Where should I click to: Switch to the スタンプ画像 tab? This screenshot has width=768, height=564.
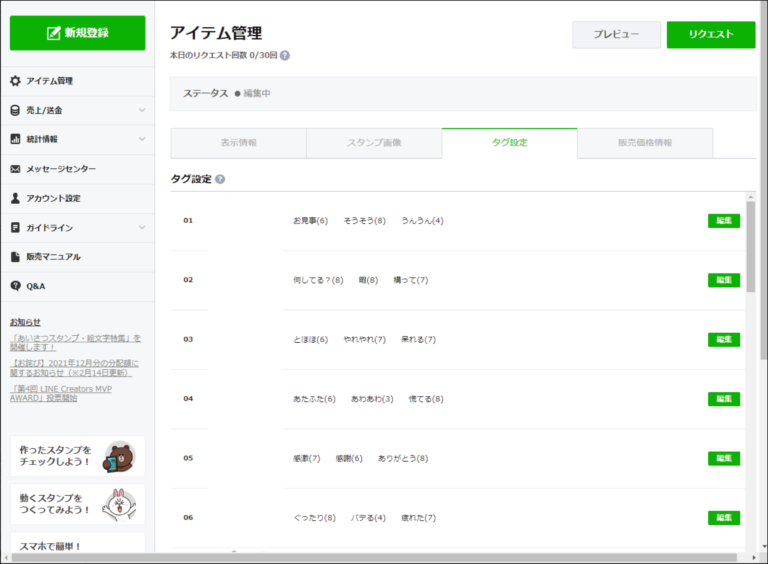(x=373, y=143)
